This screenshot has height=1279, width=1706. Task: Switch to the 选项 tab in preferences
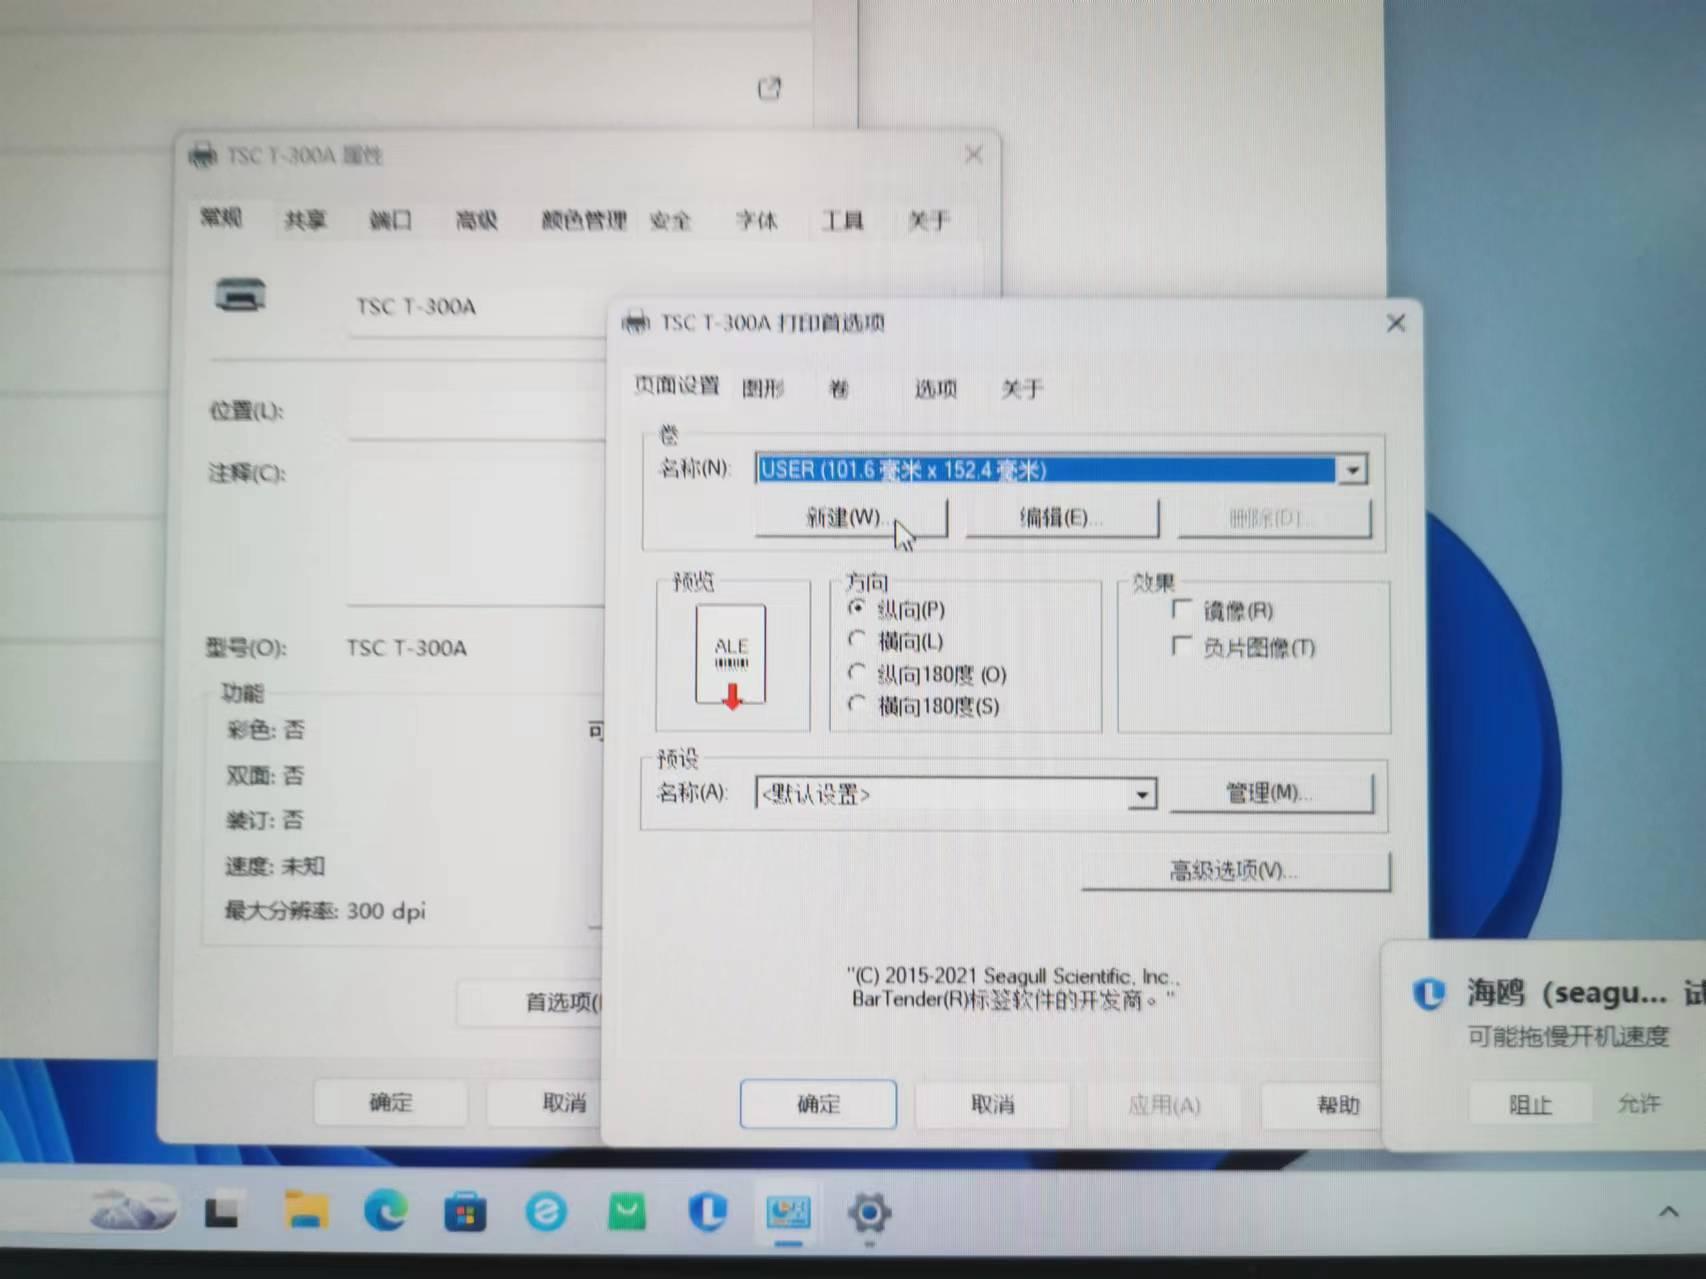[935, 388]
